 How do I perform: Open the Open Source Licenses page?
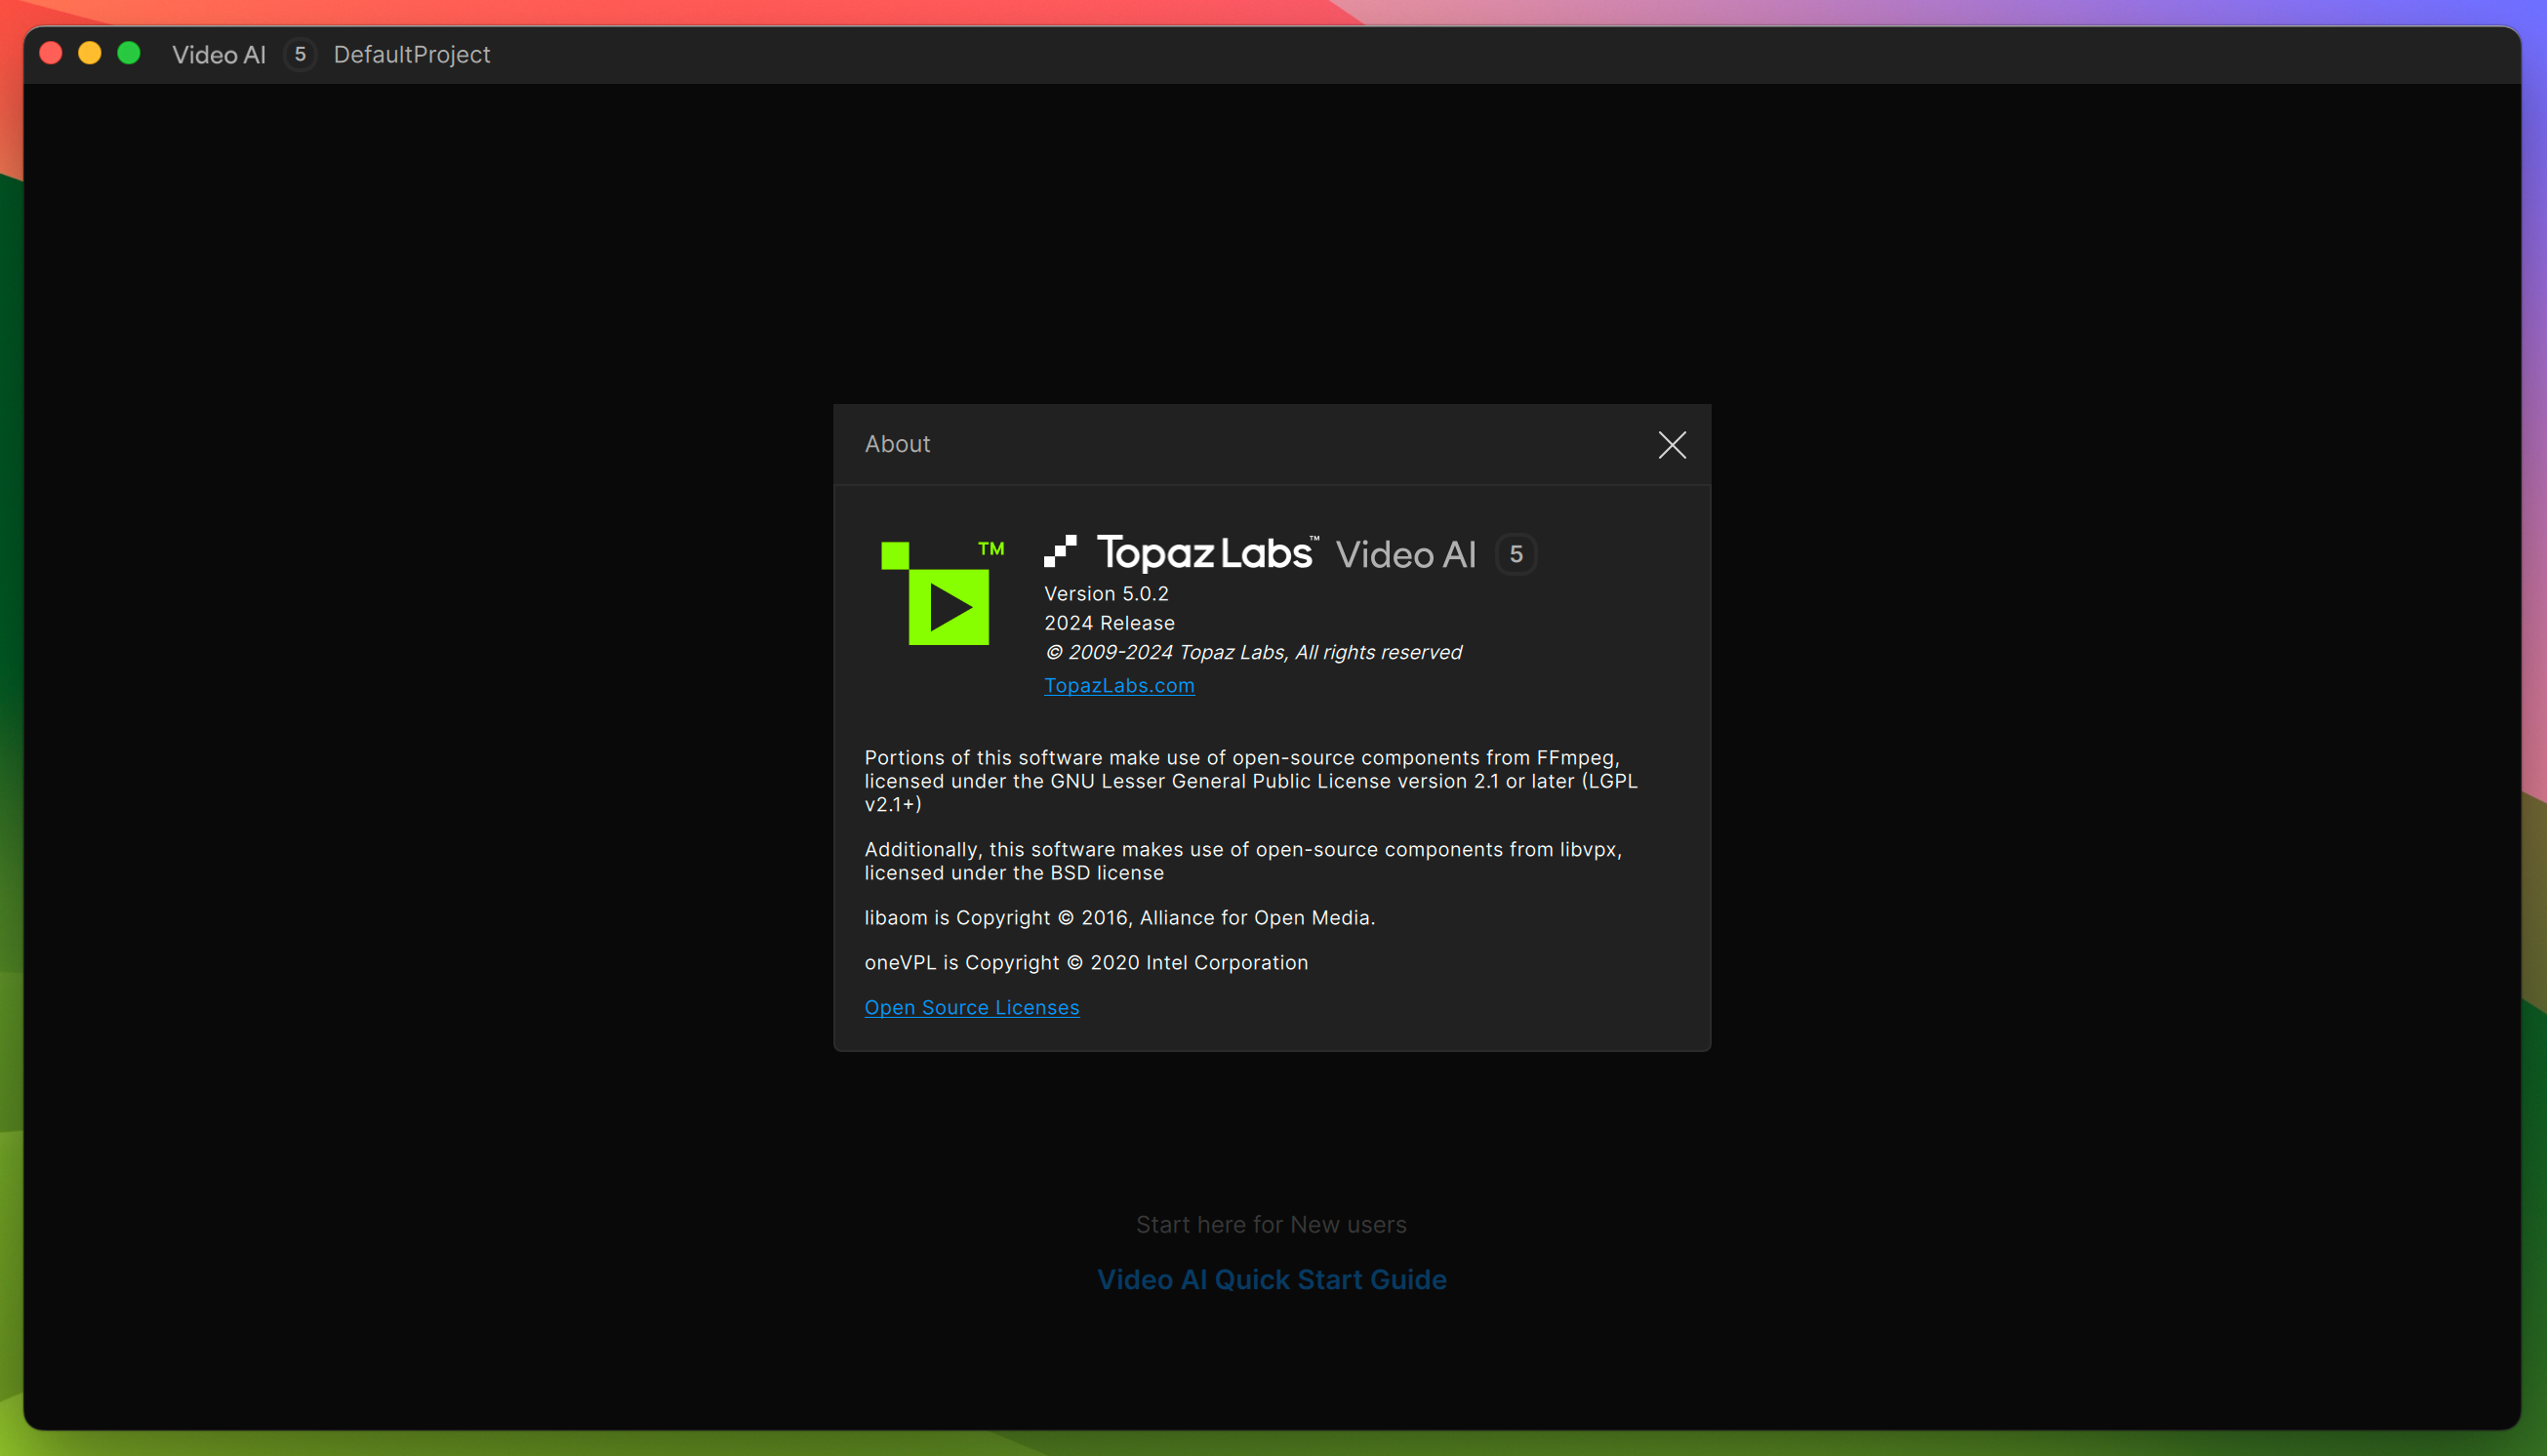click(x=971, y=1006)
